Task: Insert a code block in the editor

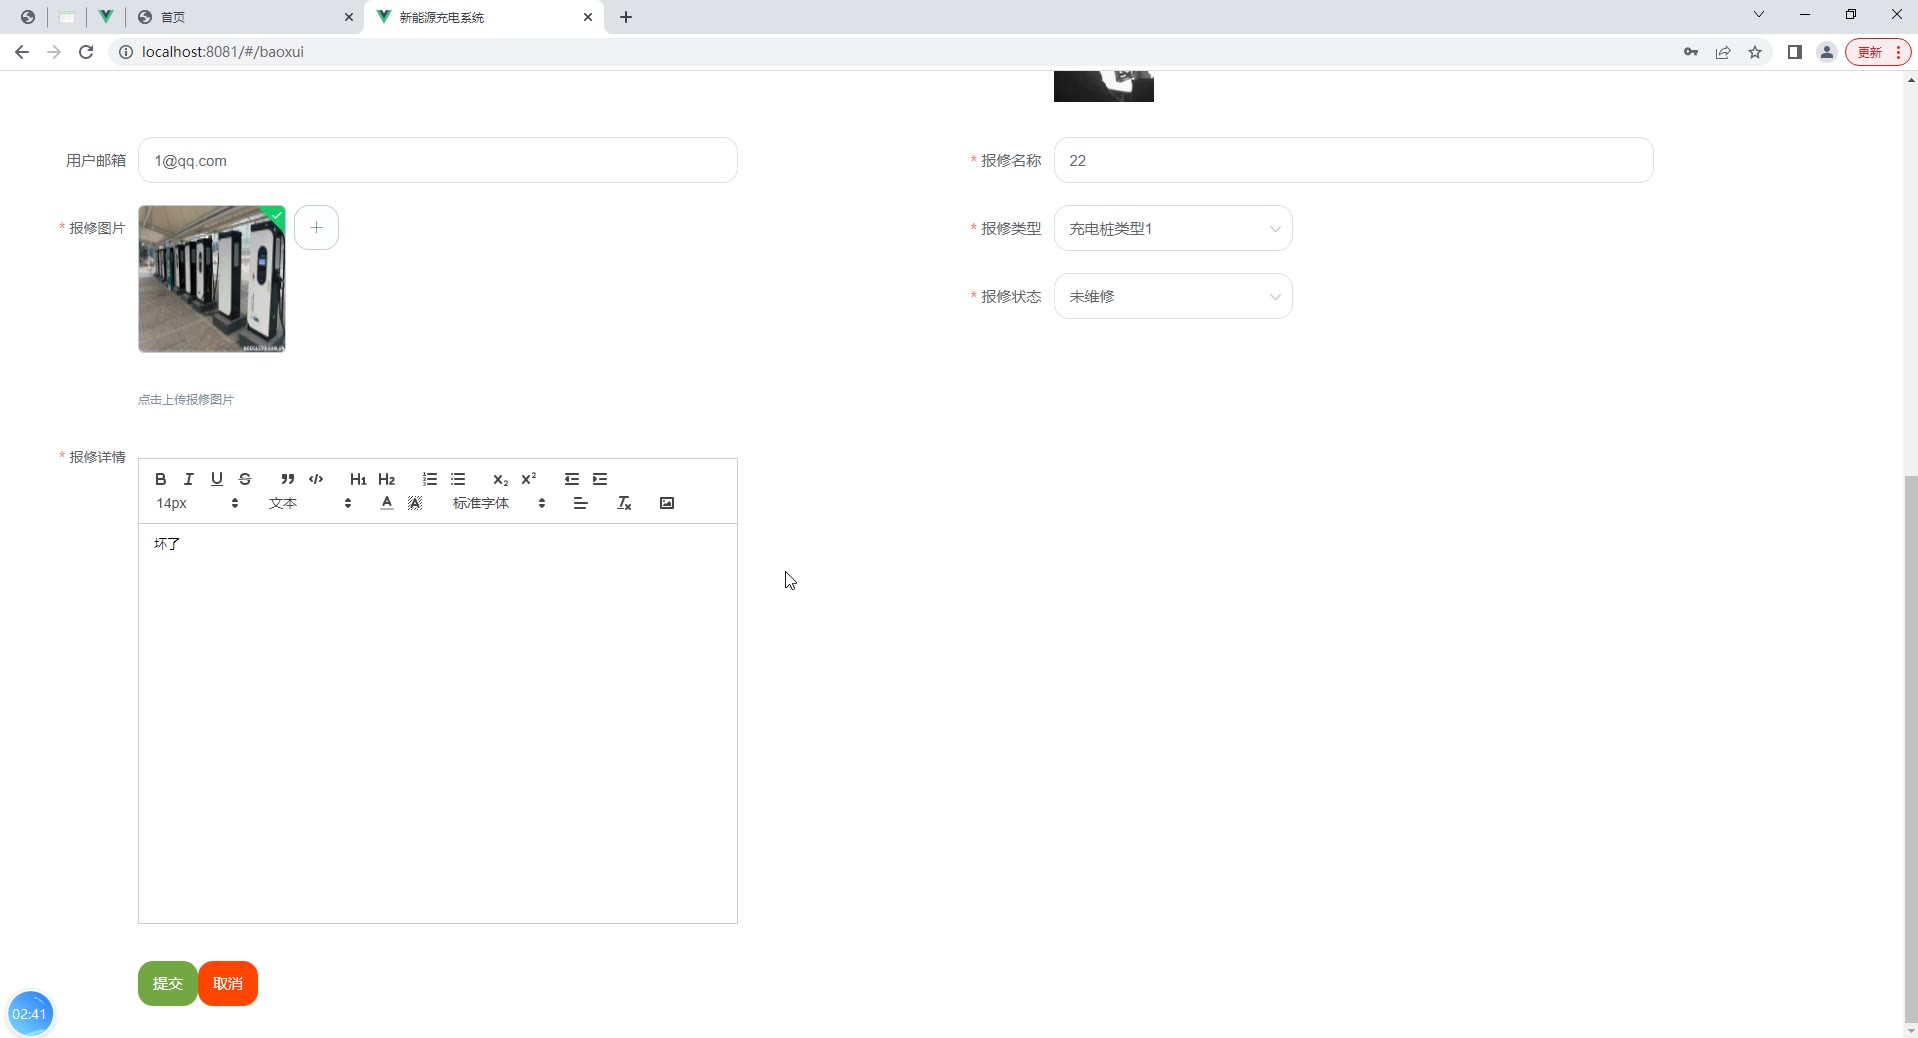Action: click(x=316, y=479)
